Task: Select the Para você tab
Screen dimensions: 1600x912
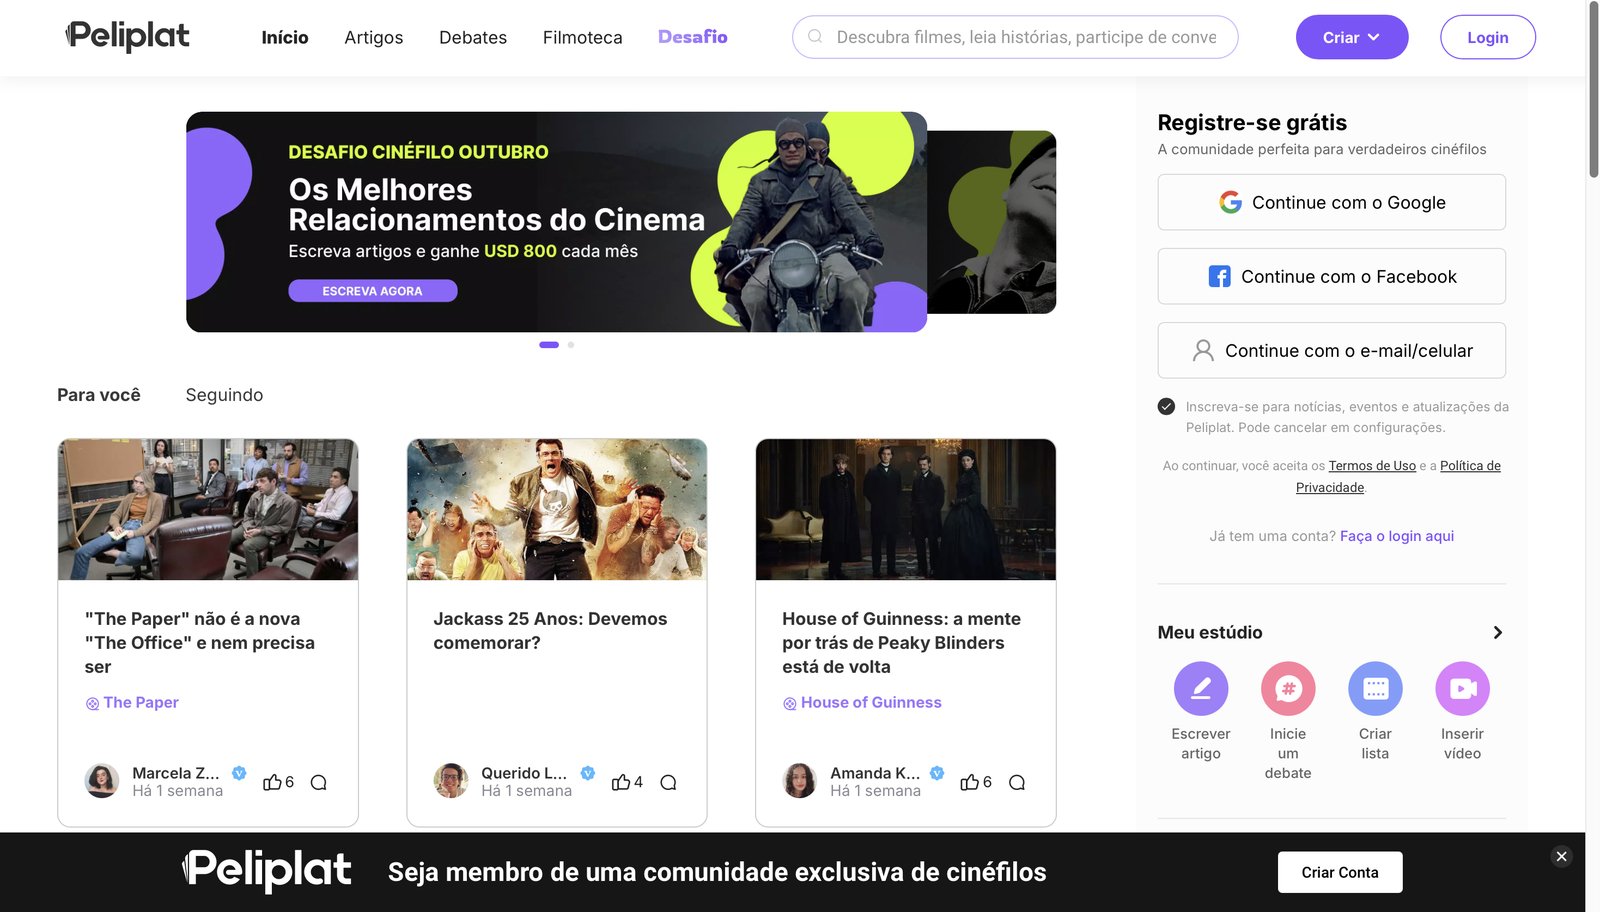Action: (x=99, y=395)
